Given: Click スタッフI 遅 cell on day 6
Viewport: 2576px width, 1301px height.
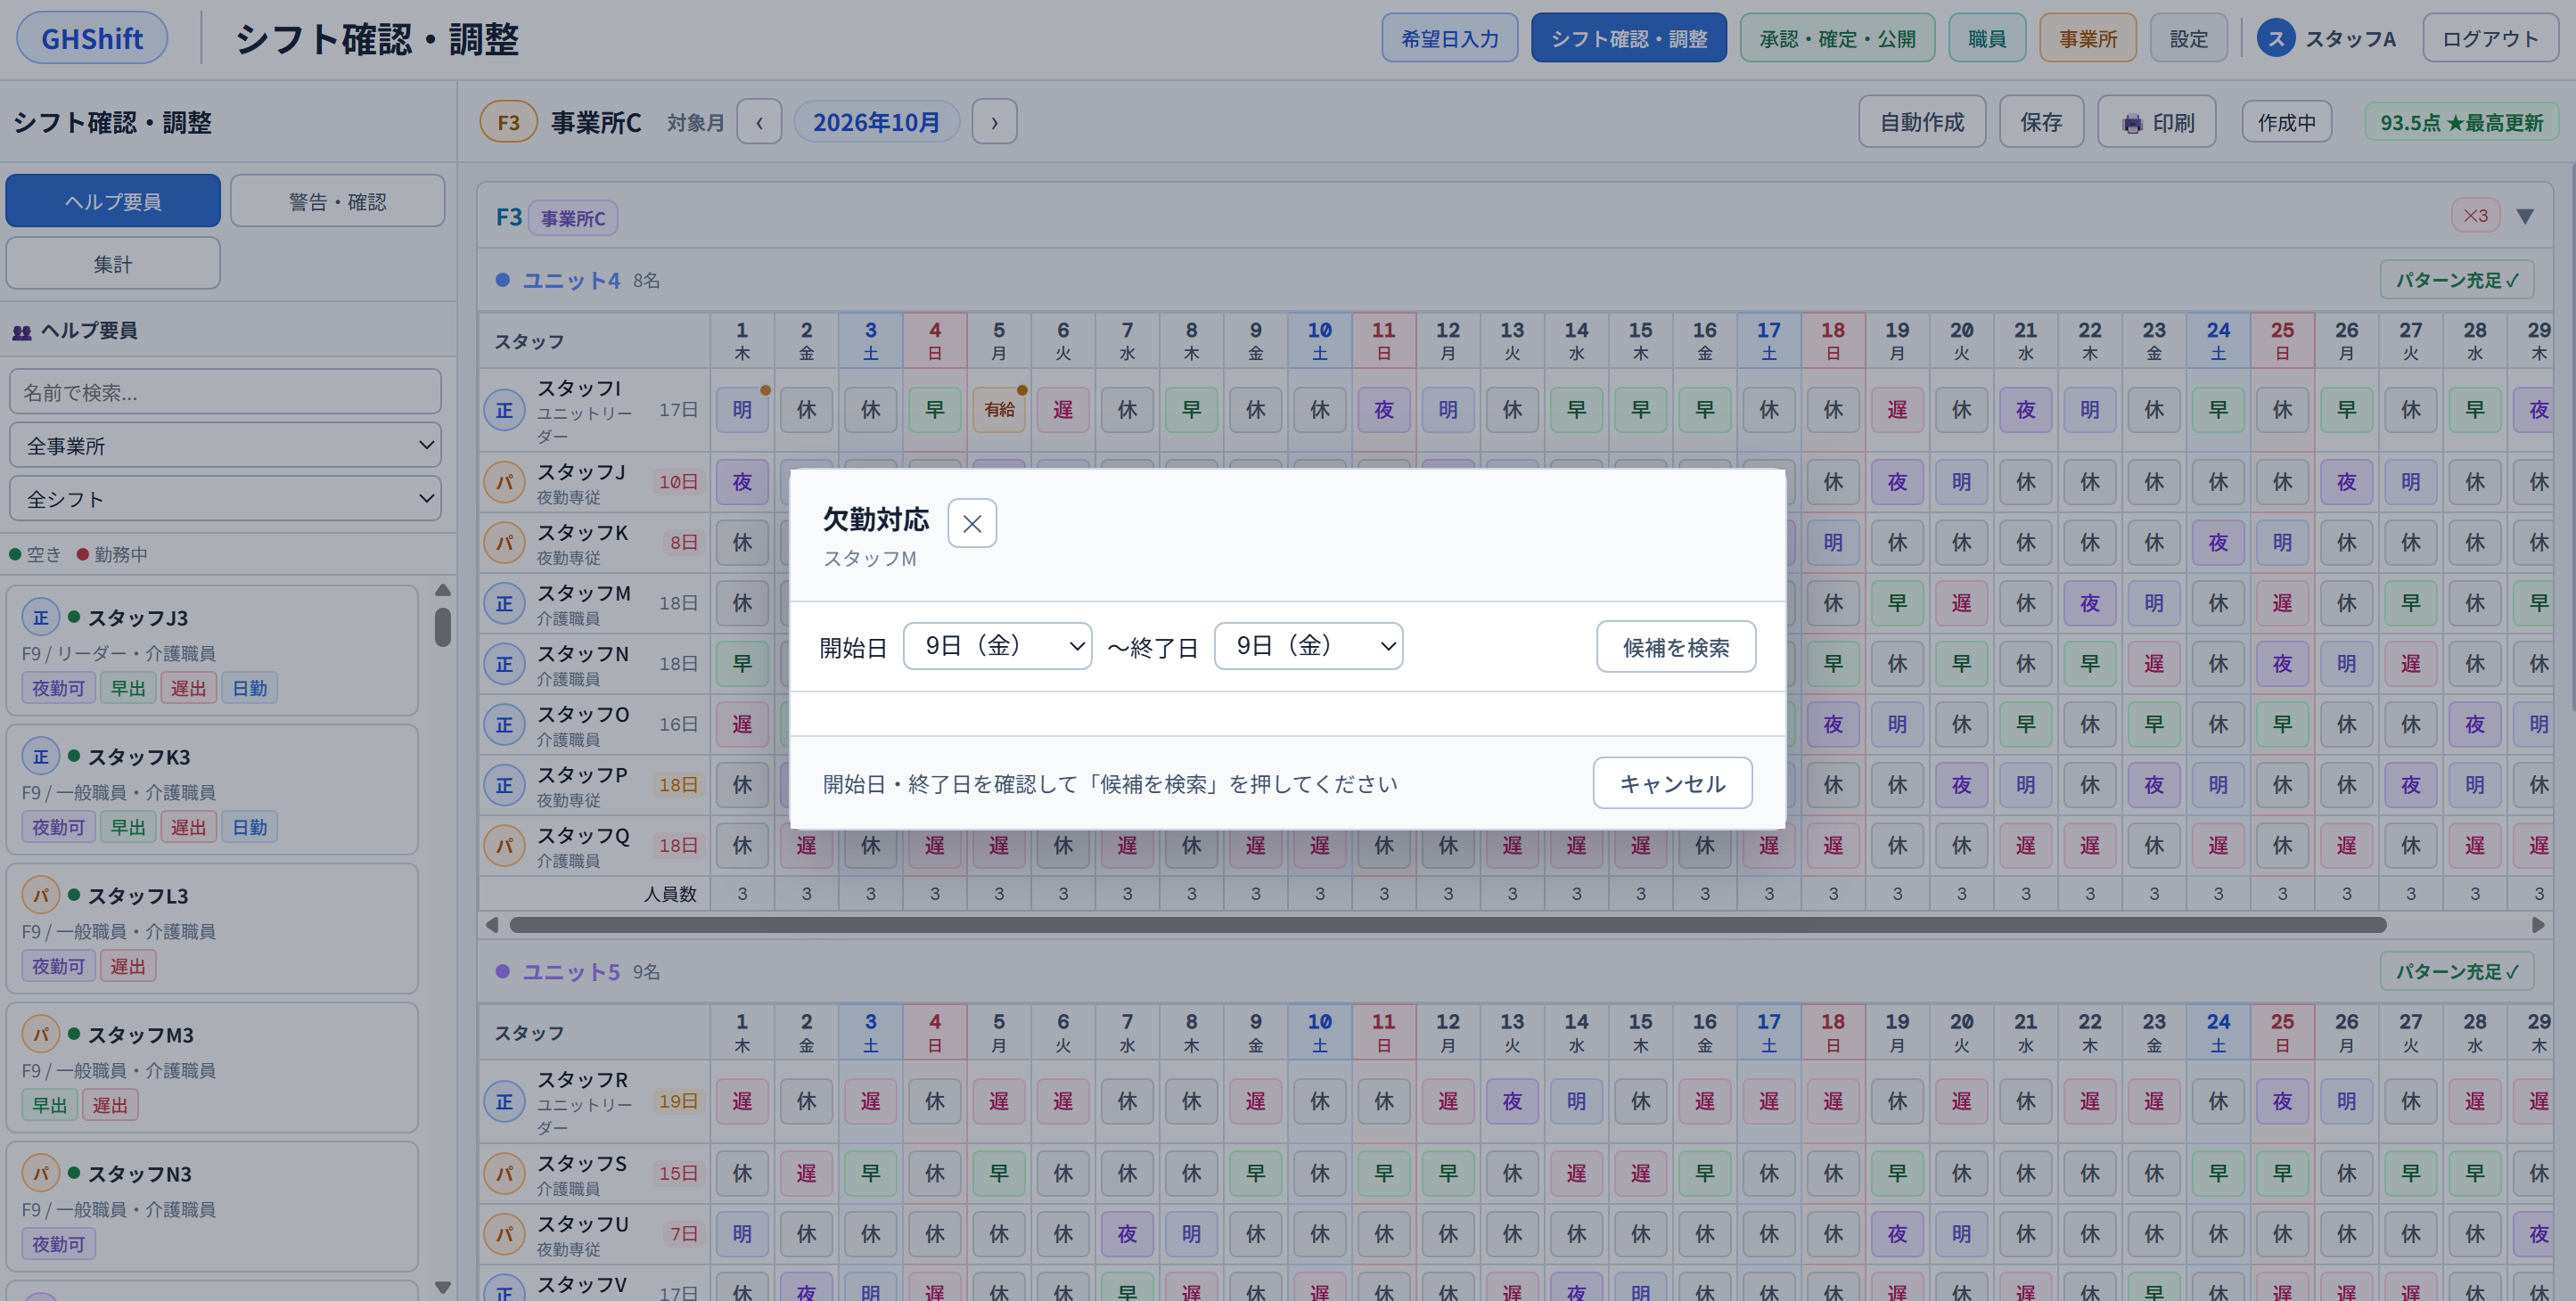Looking at the screenshot, I should (1062, 409).
